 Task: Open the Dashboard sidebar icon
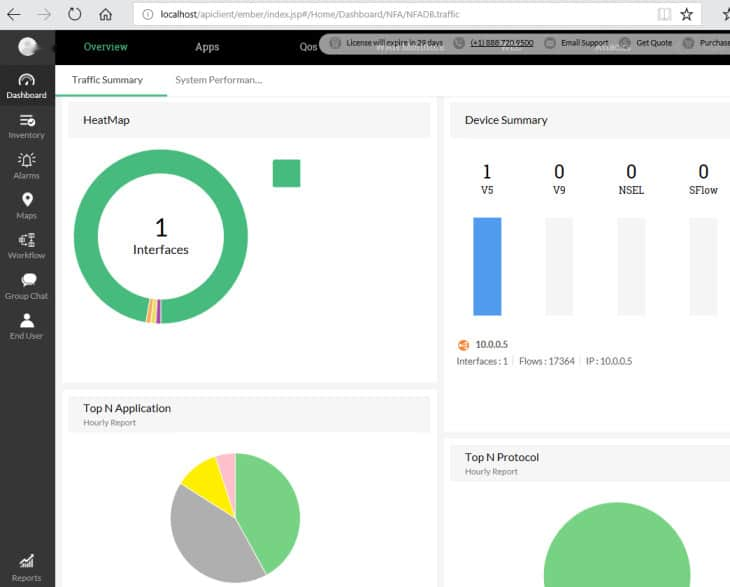click(x=27, y=80)
